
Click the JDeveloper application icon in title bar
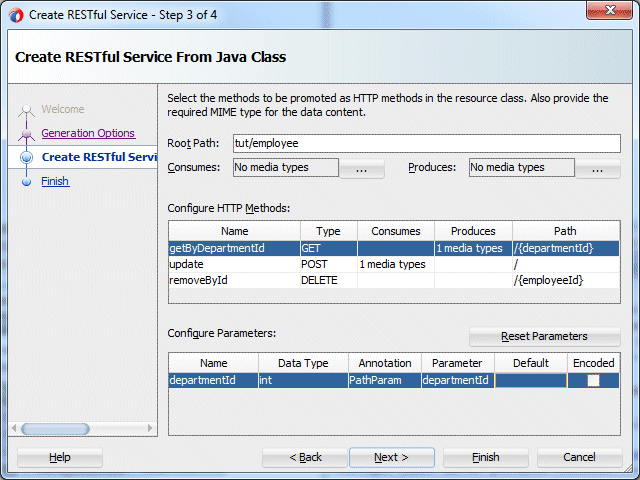16,16
